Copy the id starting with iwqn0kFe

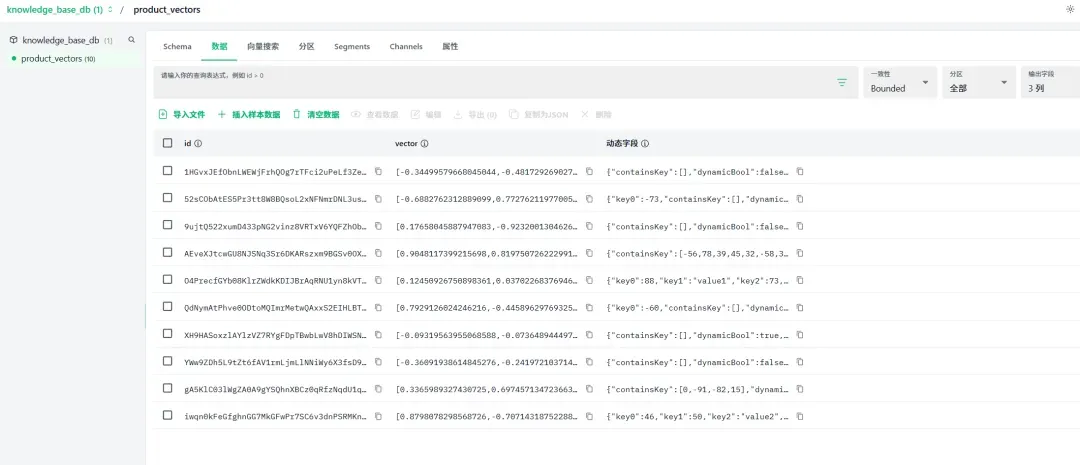378,415
